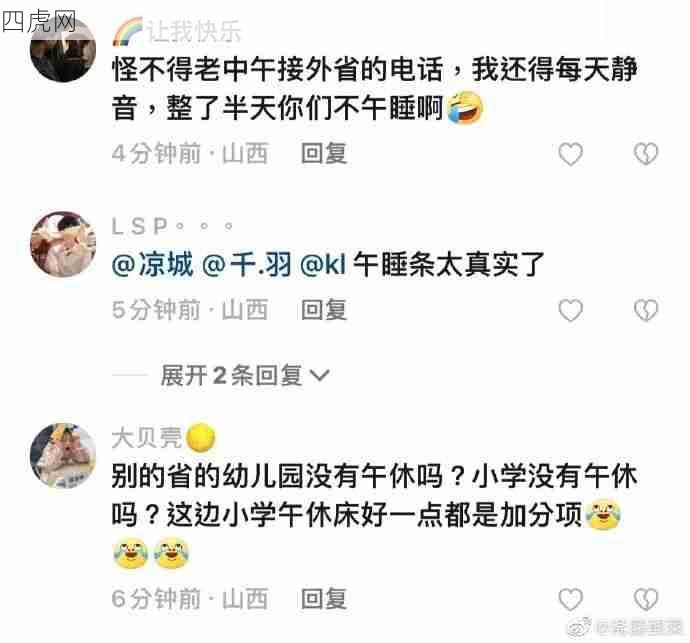Open LSP user's profile avatar

tap(63, 244)
